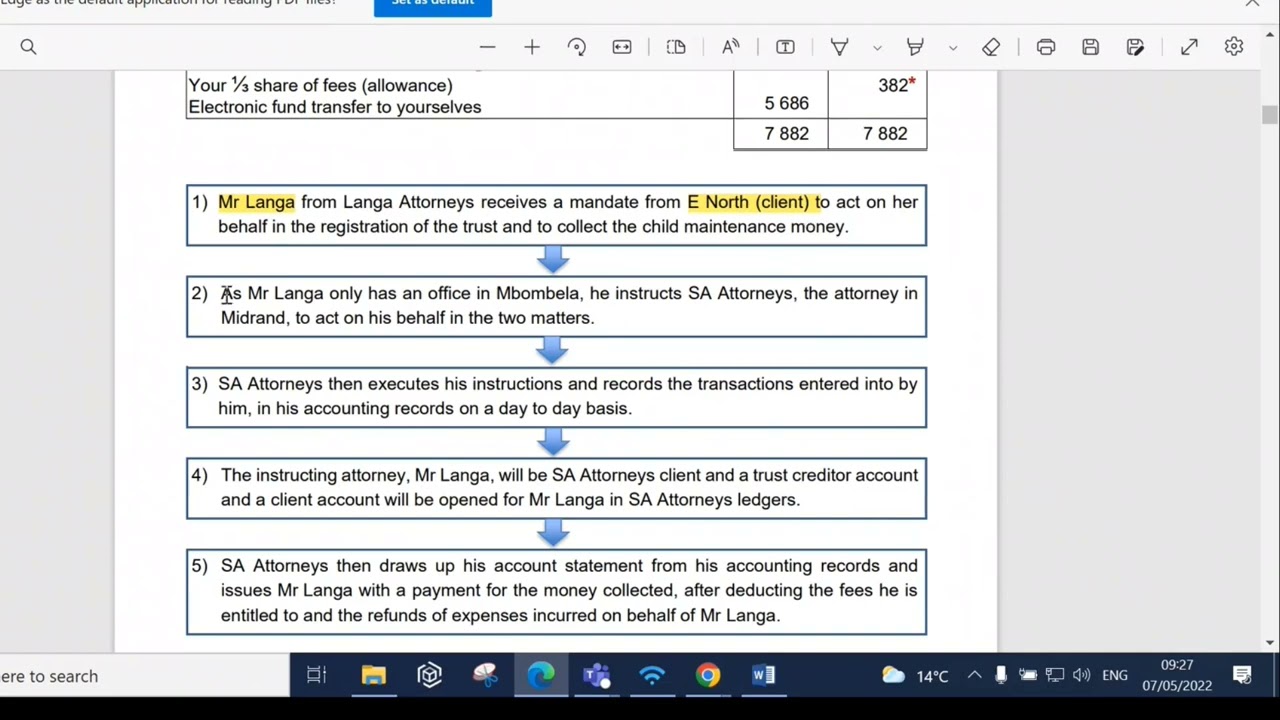The image size is (1280, 720).
Task: Zoom out with the minus button
Action: (487, 47)
